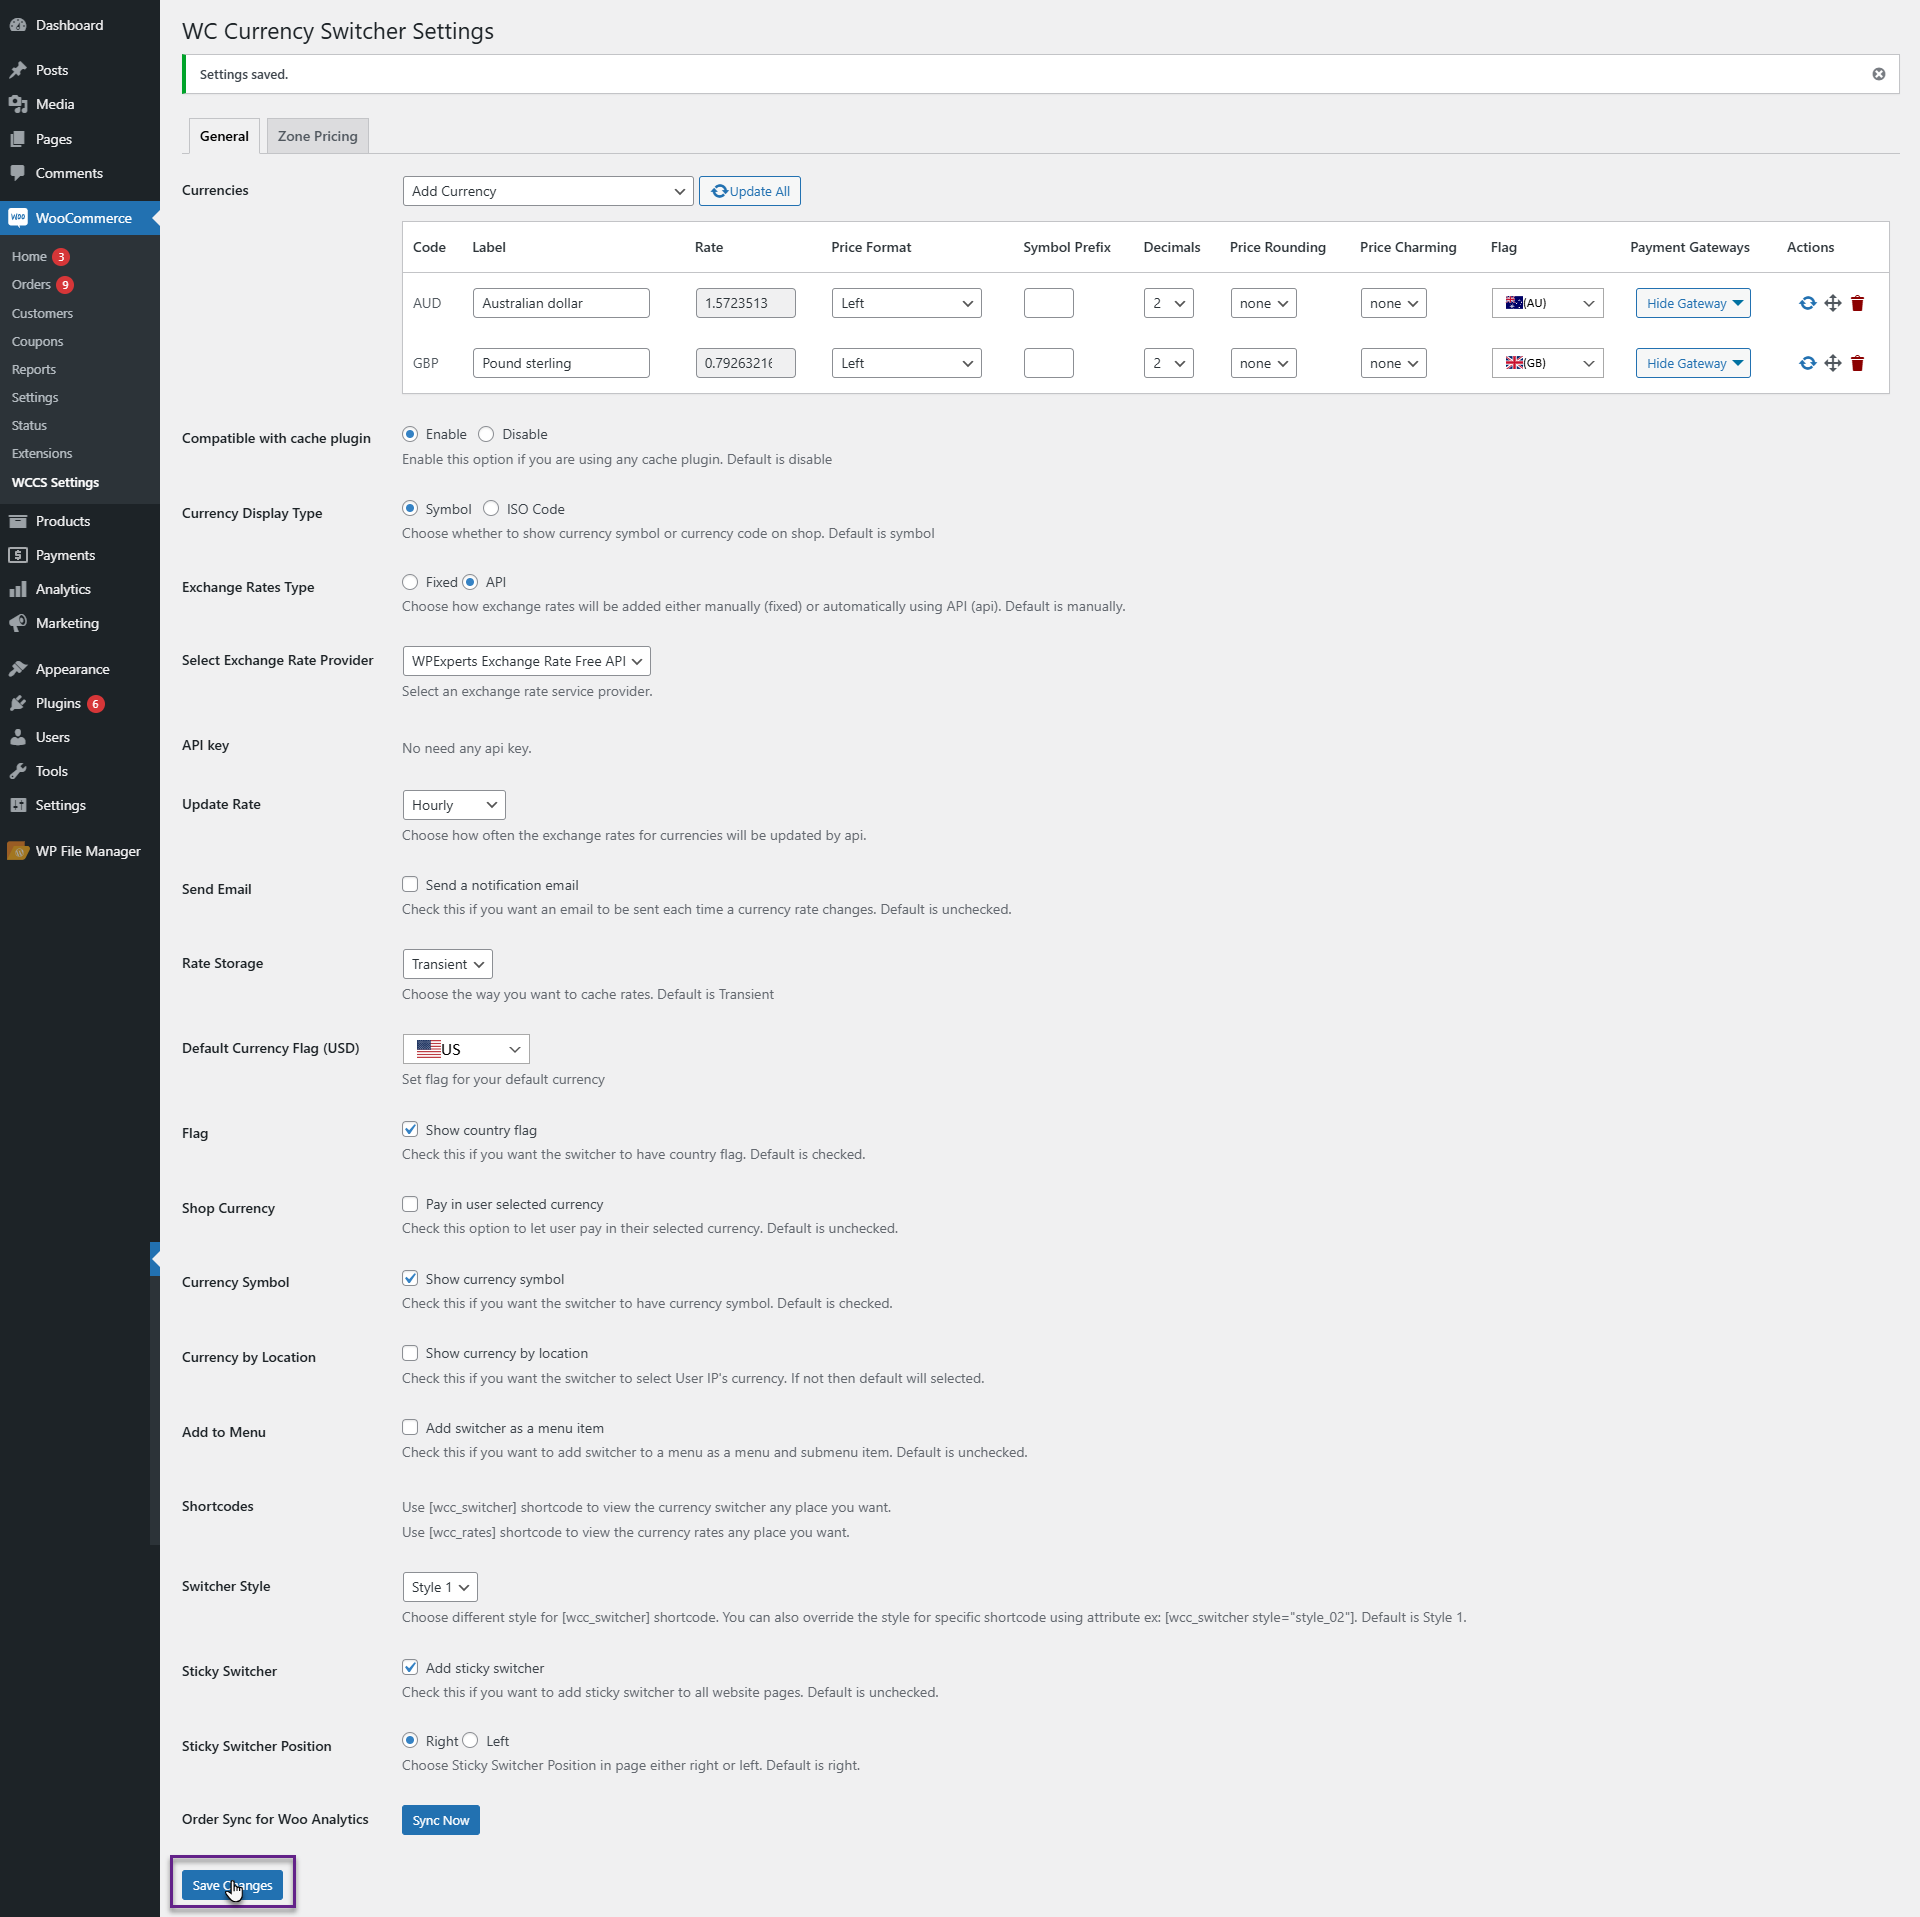Open Analytics in the sidebar
The width and height of the screenshot is (1920, 1917).
(80, 589)
